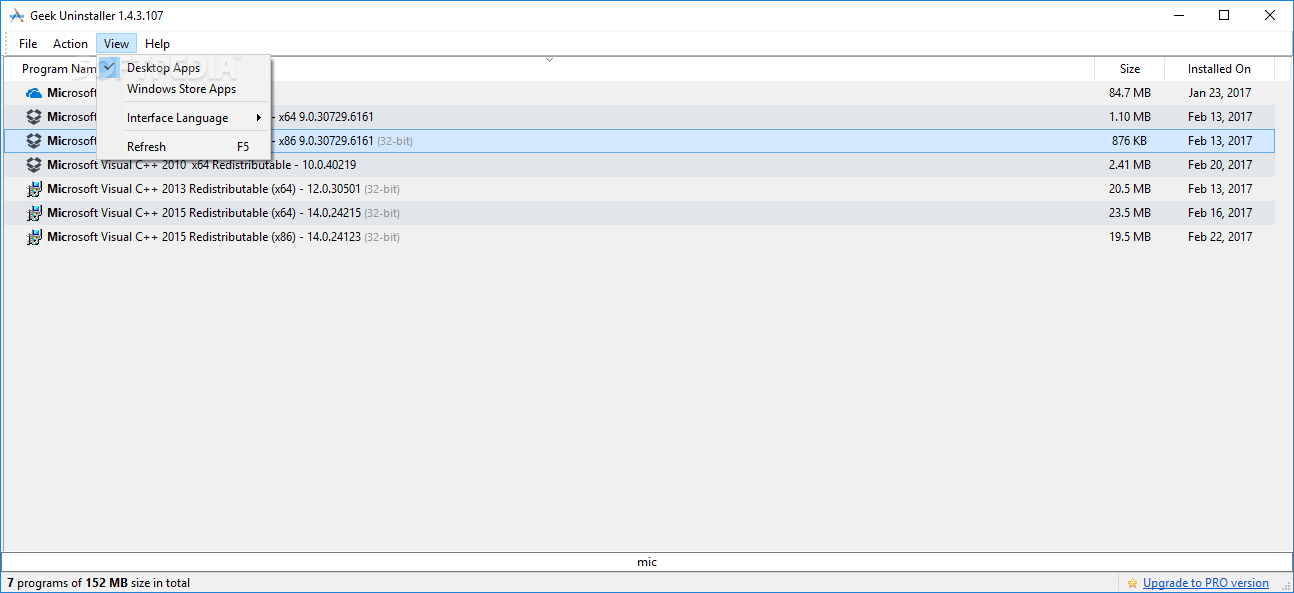Screen dimensions: 1294x593
Task: Click installer icon of Visual C++ 2015 (x64)
Action: [x=34, y=213]
